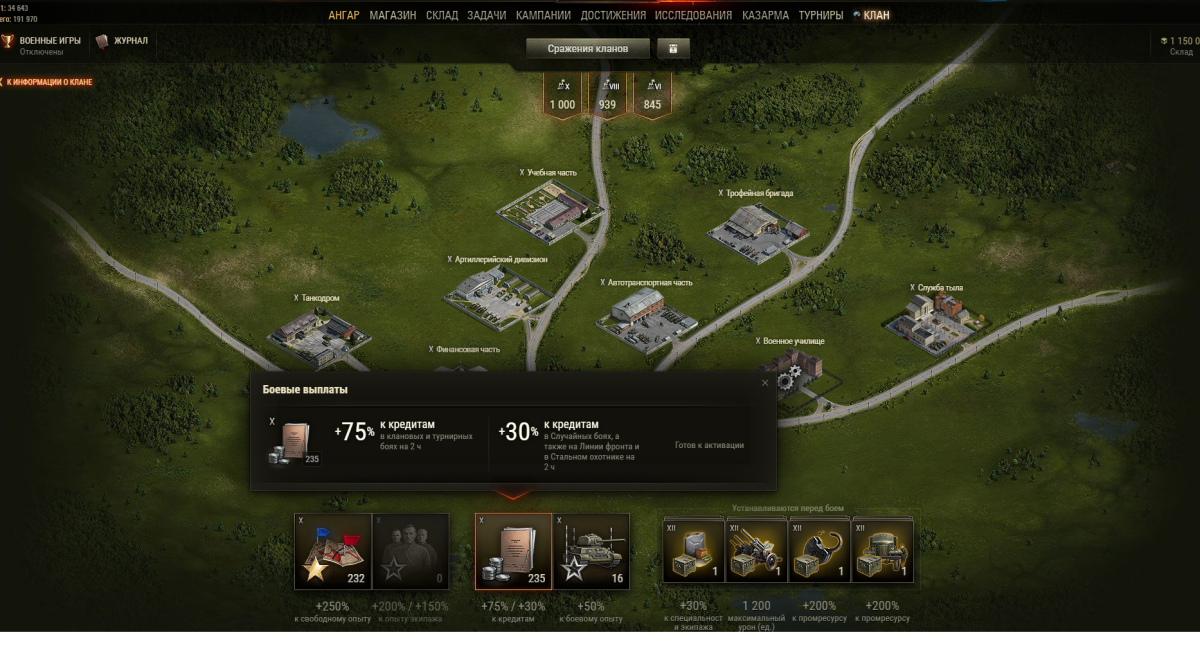The height and width of the screenshot is (655, 1200).
Task: Open the Учебная часть building
Action: 551,212
